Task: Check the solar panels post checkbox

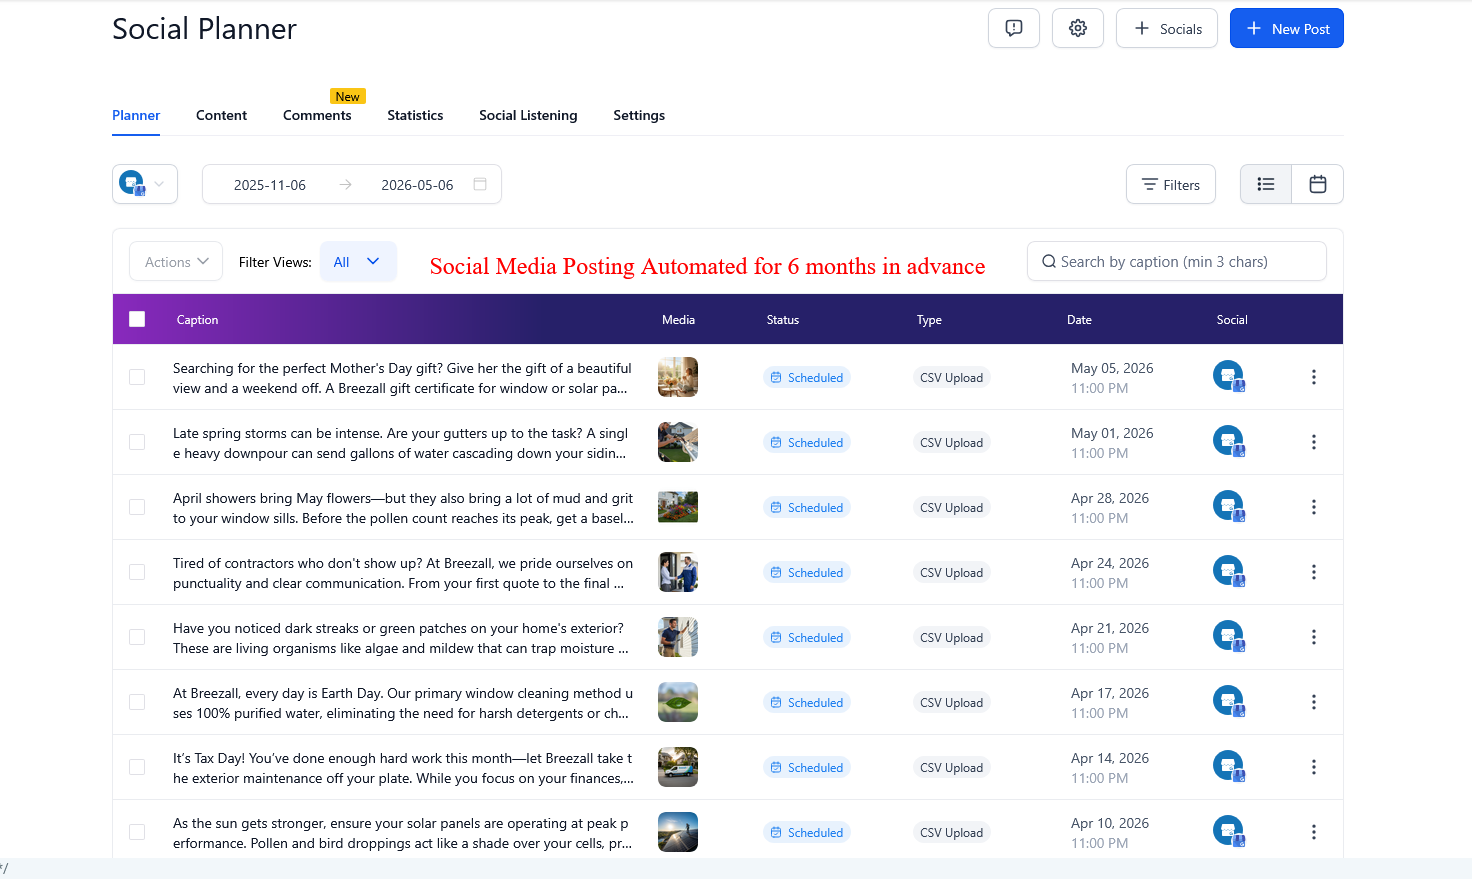Action: coord(137,832)
